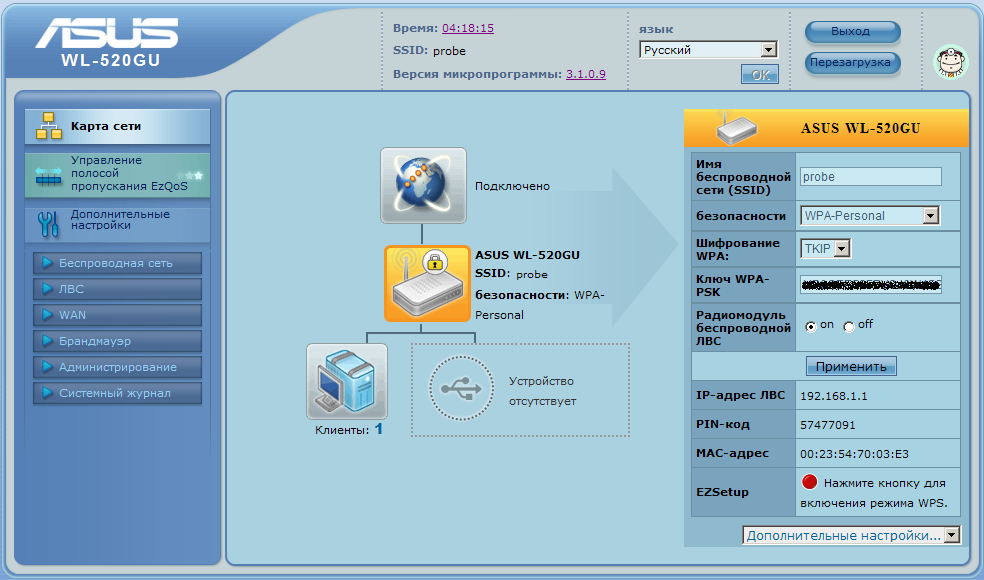The height and width of the screenshot is (580, 984).
Task: Turn the wireless radio off
Action: tap(849, 326)
